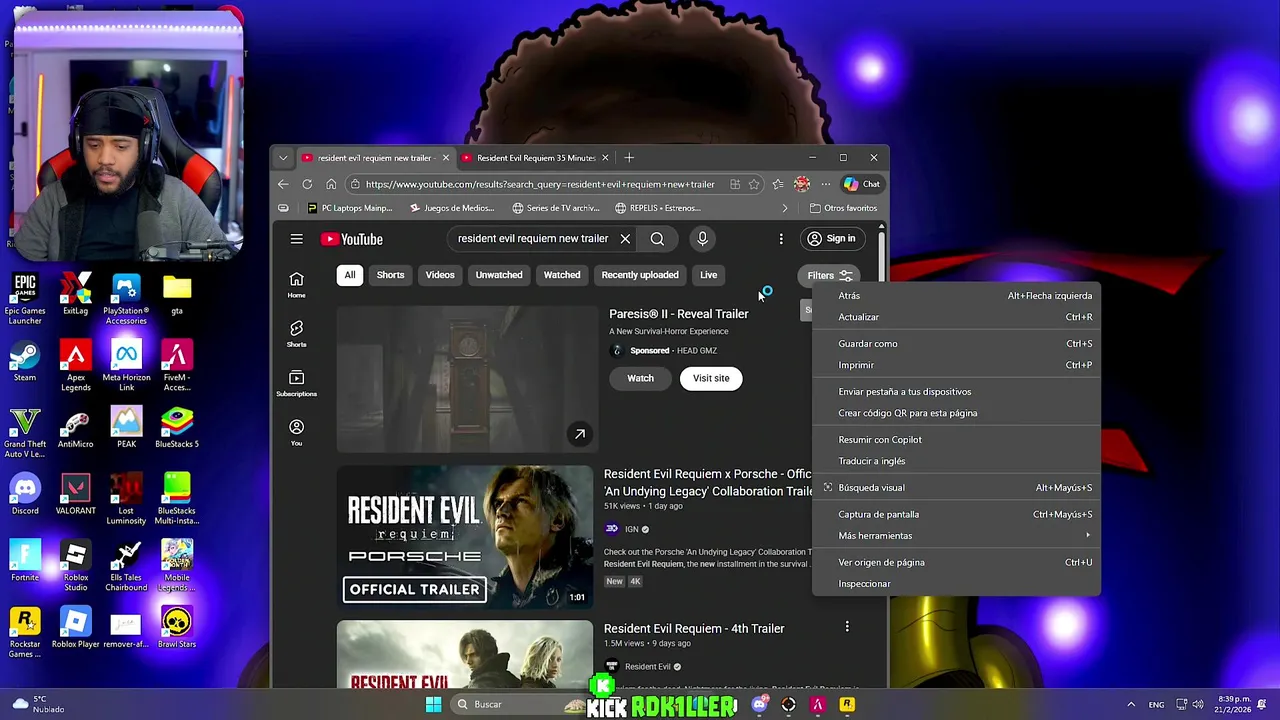Image resolution: width=1280 pixels, height=720 pixels.
Task: Click the browser address bar URL
Action: [x=540, y=184]
